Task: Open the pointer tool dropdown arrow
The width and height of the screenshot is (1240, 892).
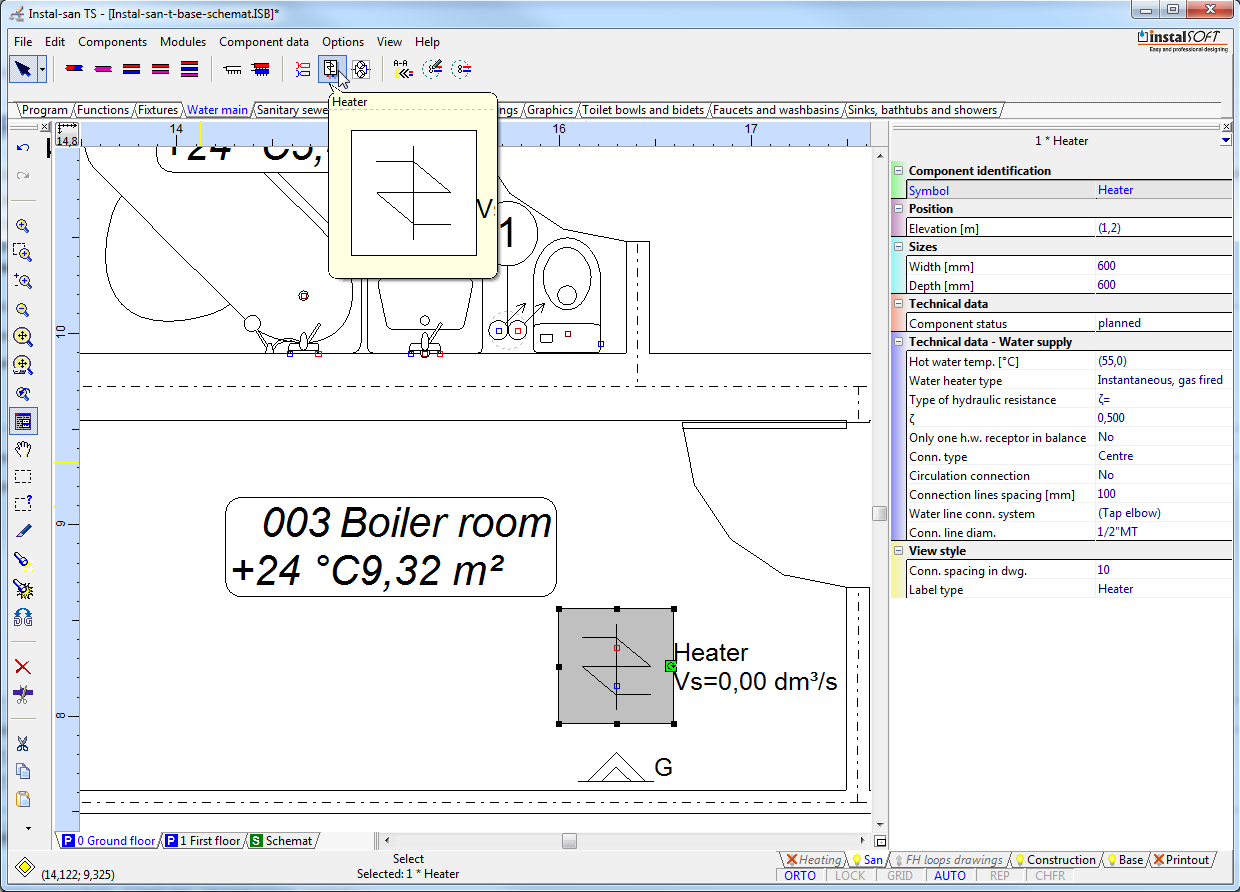Action: coord(42,70)
